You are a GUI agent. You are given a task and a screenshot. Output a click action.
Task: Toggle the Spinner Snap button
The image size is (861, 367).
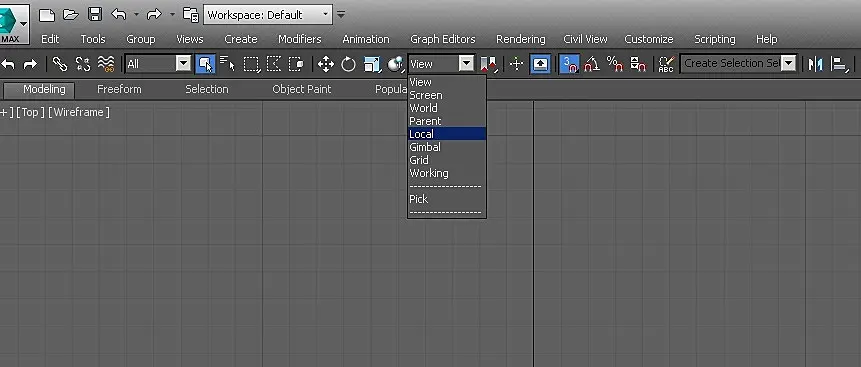(x=638, y=64)
